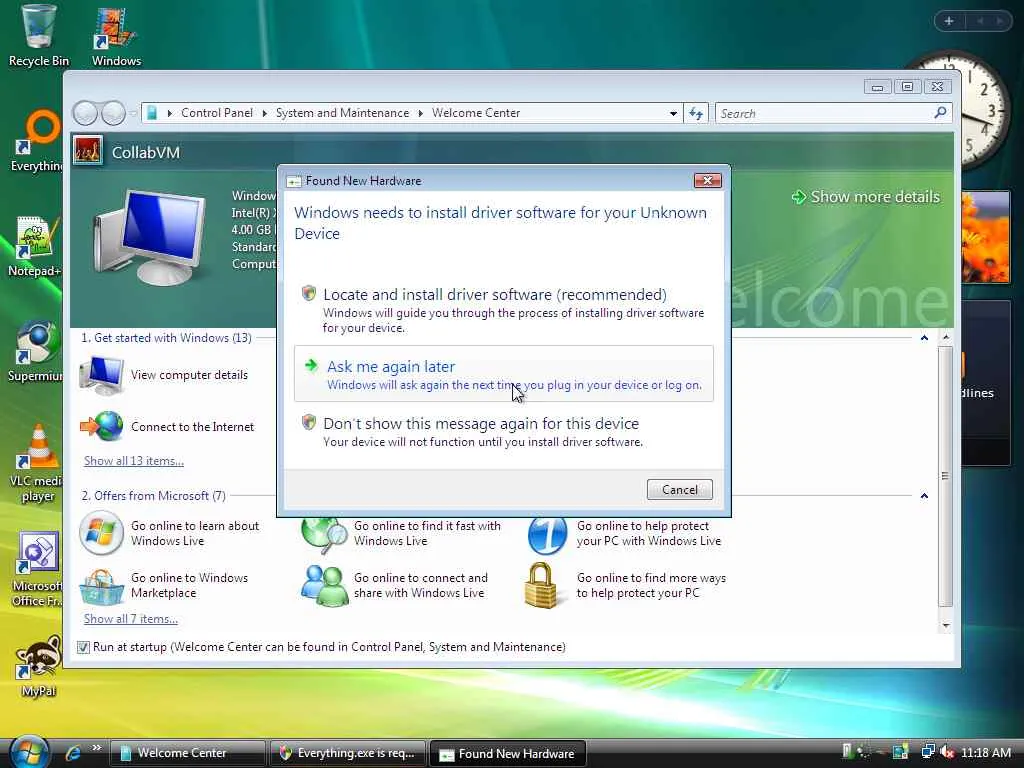Click the Forward navigation button
The image size is (1024, 768).
click(x=113, y=113)
